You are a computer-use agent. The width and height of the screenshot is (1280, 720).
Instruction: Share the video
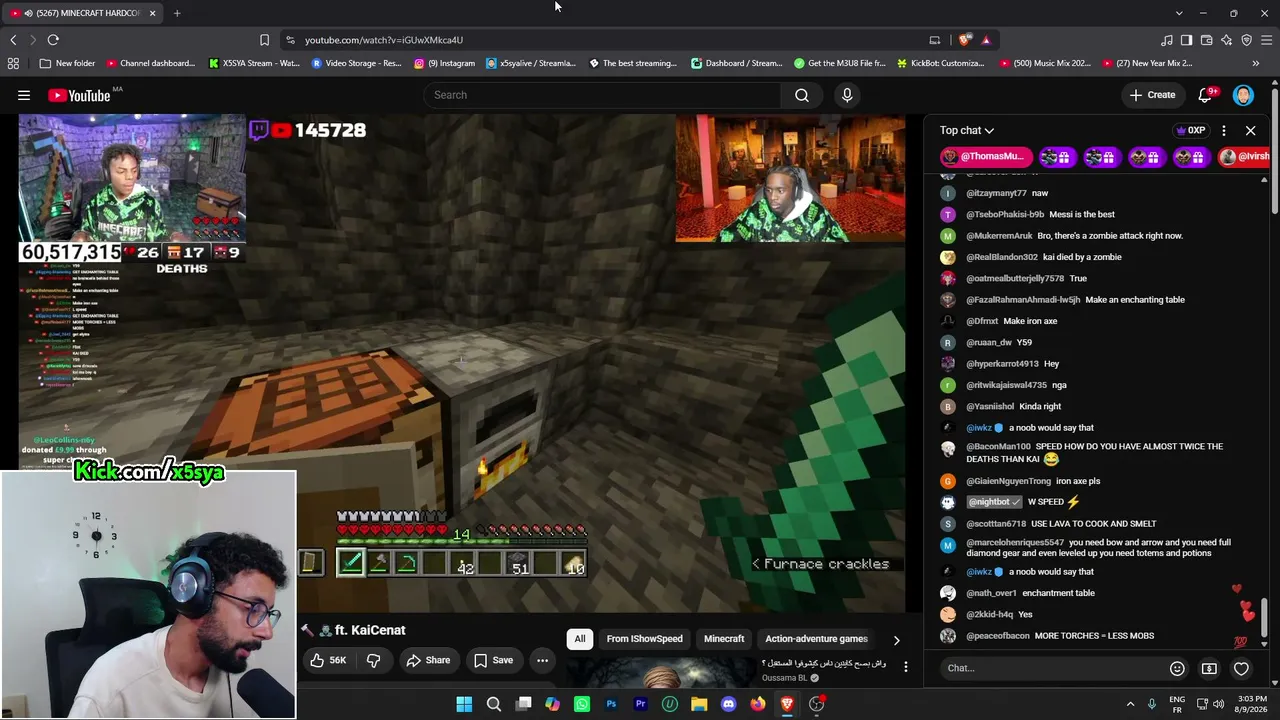[429, 660]
